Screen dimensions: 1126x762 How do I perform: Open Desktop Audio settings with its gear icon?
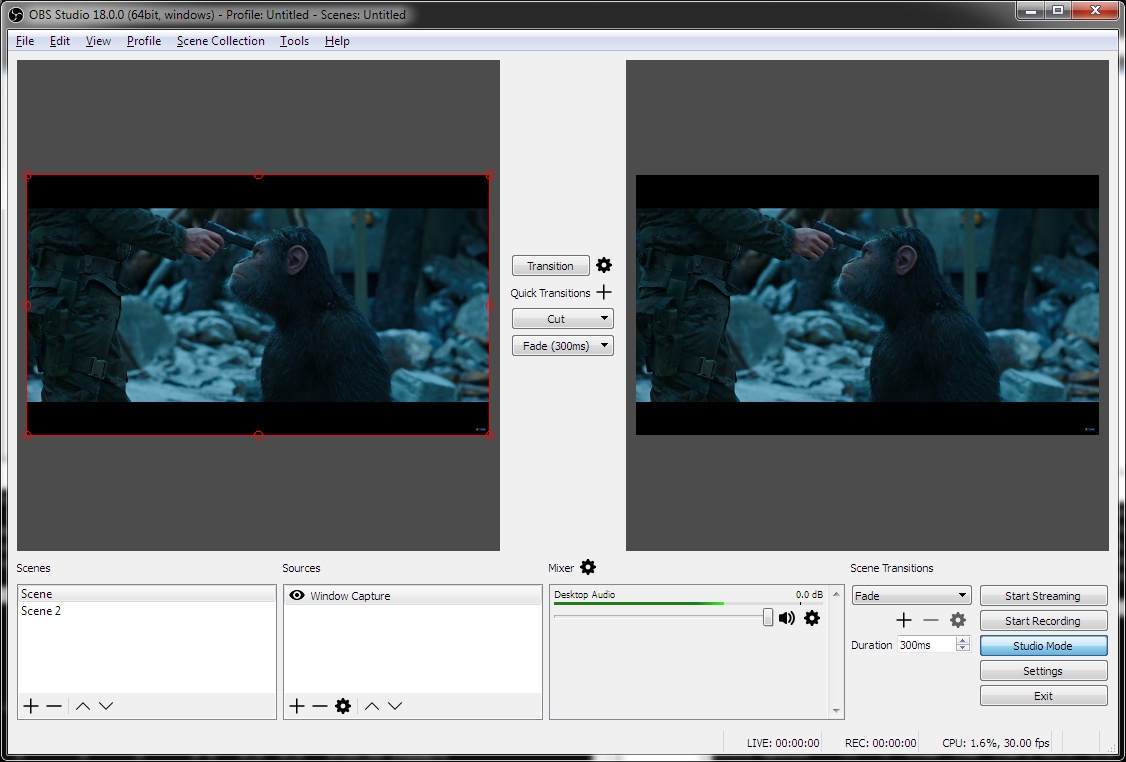click(x=811, y=618)
